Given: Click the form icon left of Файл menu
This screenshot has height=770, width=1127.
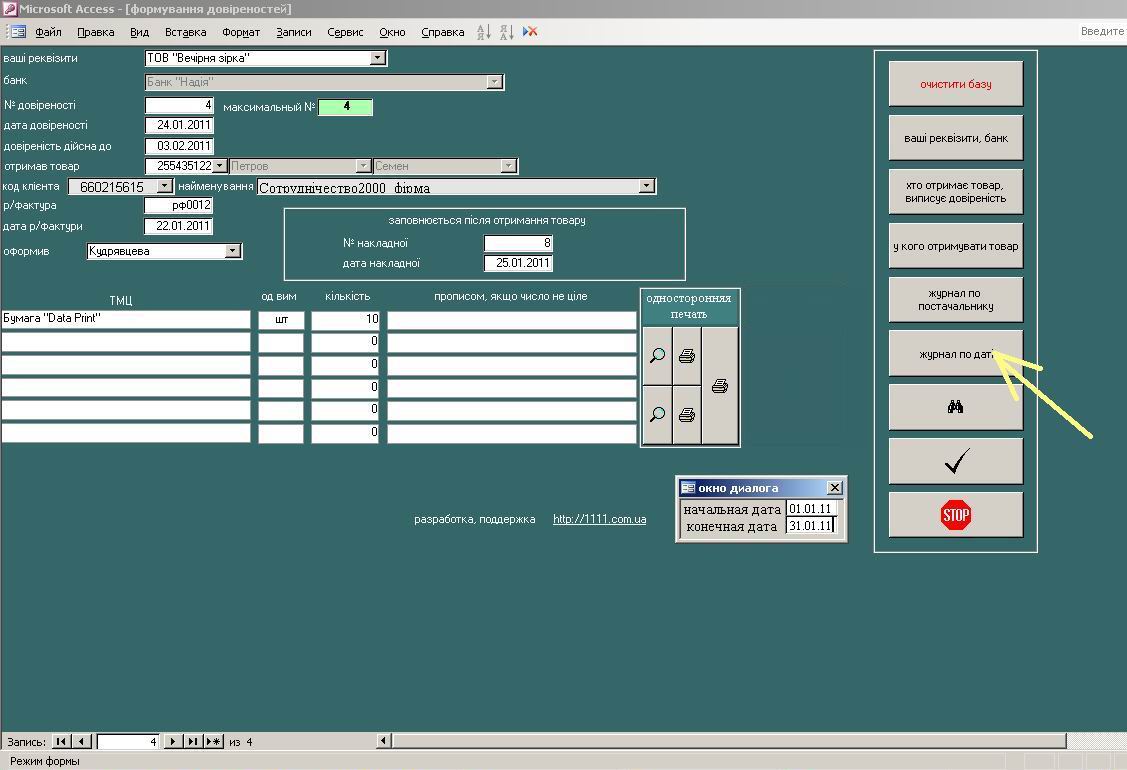Looking at the screenshot, I should coord(17,32).
